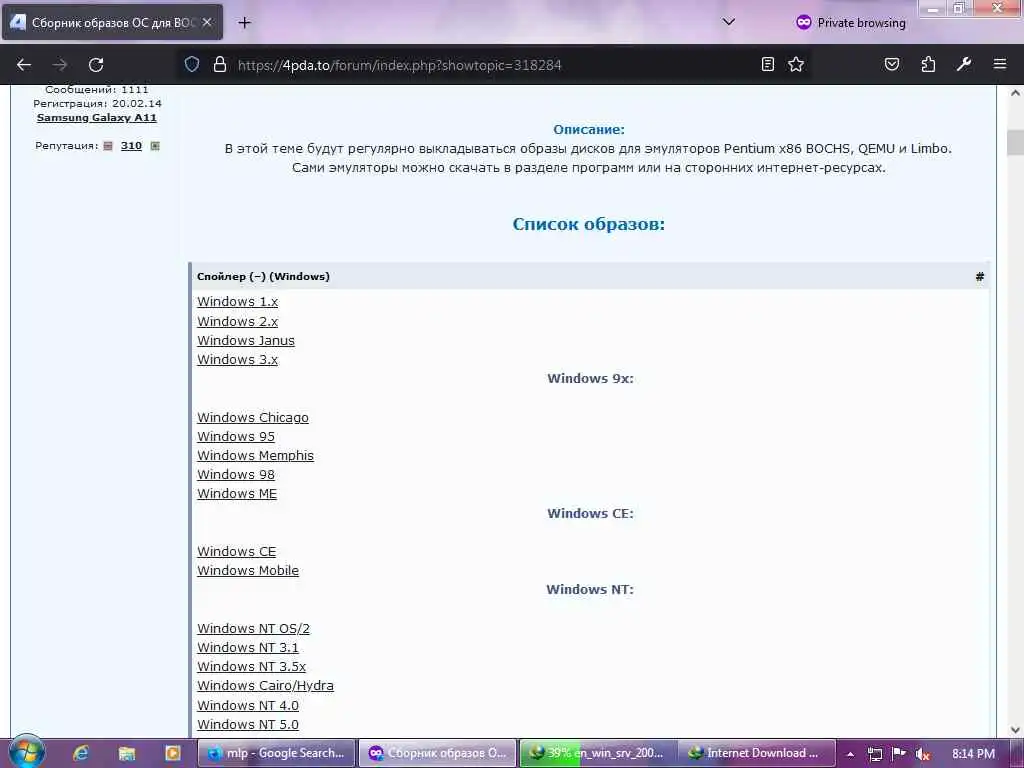
Task: Bookmark this page with the star
Action: point(795,64)
